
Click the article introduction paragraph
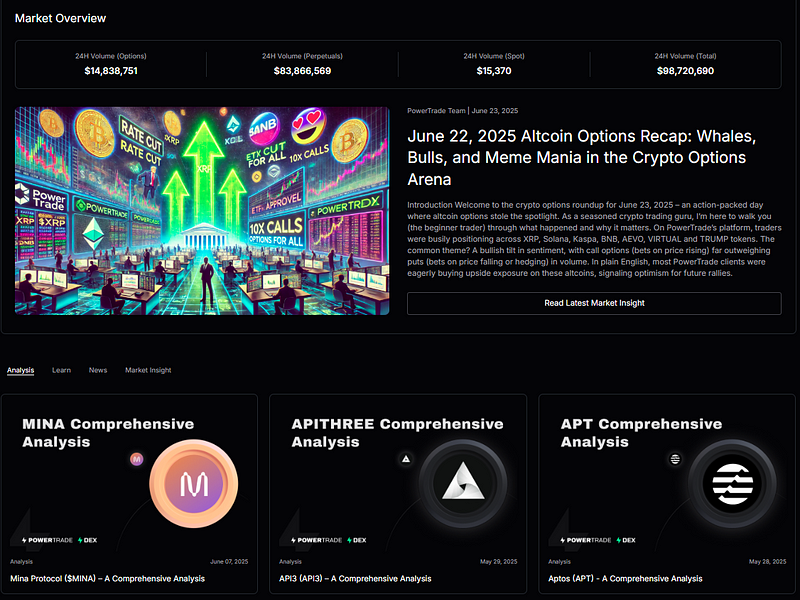tap(594, 239)
